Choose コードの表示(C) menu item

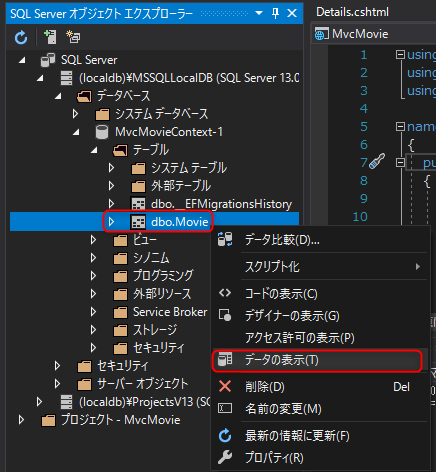coord(320,294)
